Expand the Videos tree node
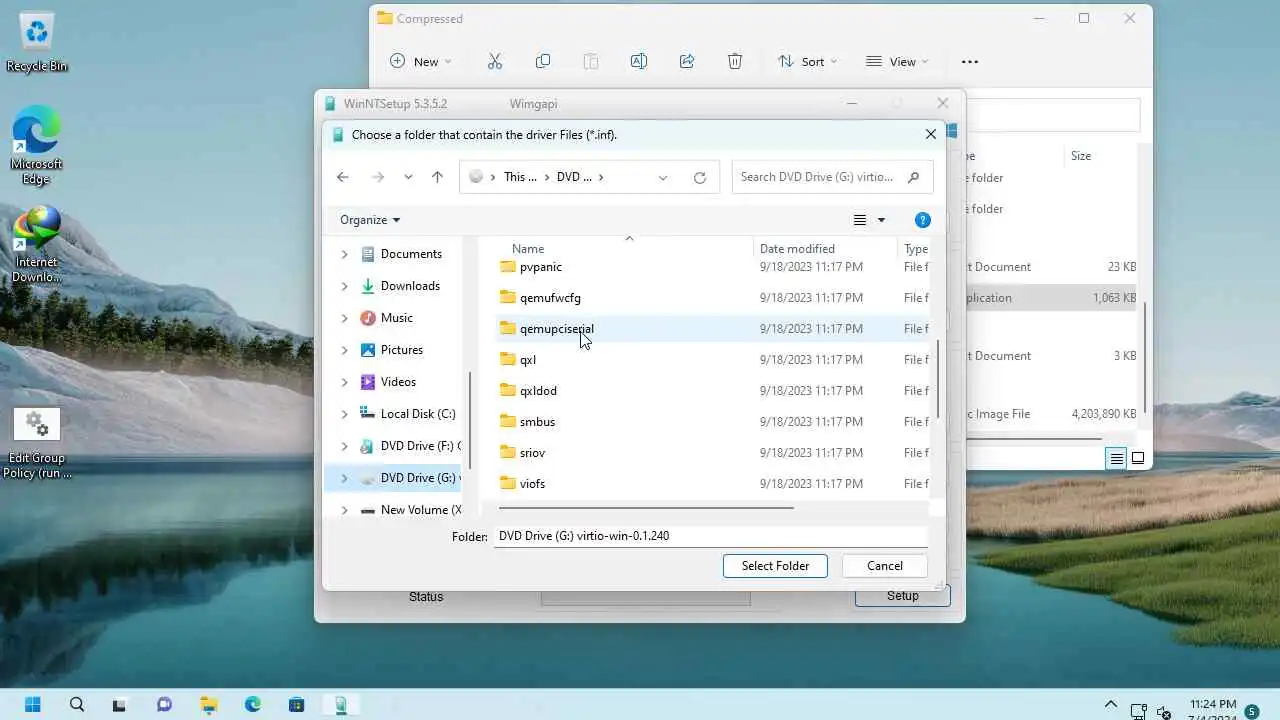 pyautogui.click(x=344, y=382)
